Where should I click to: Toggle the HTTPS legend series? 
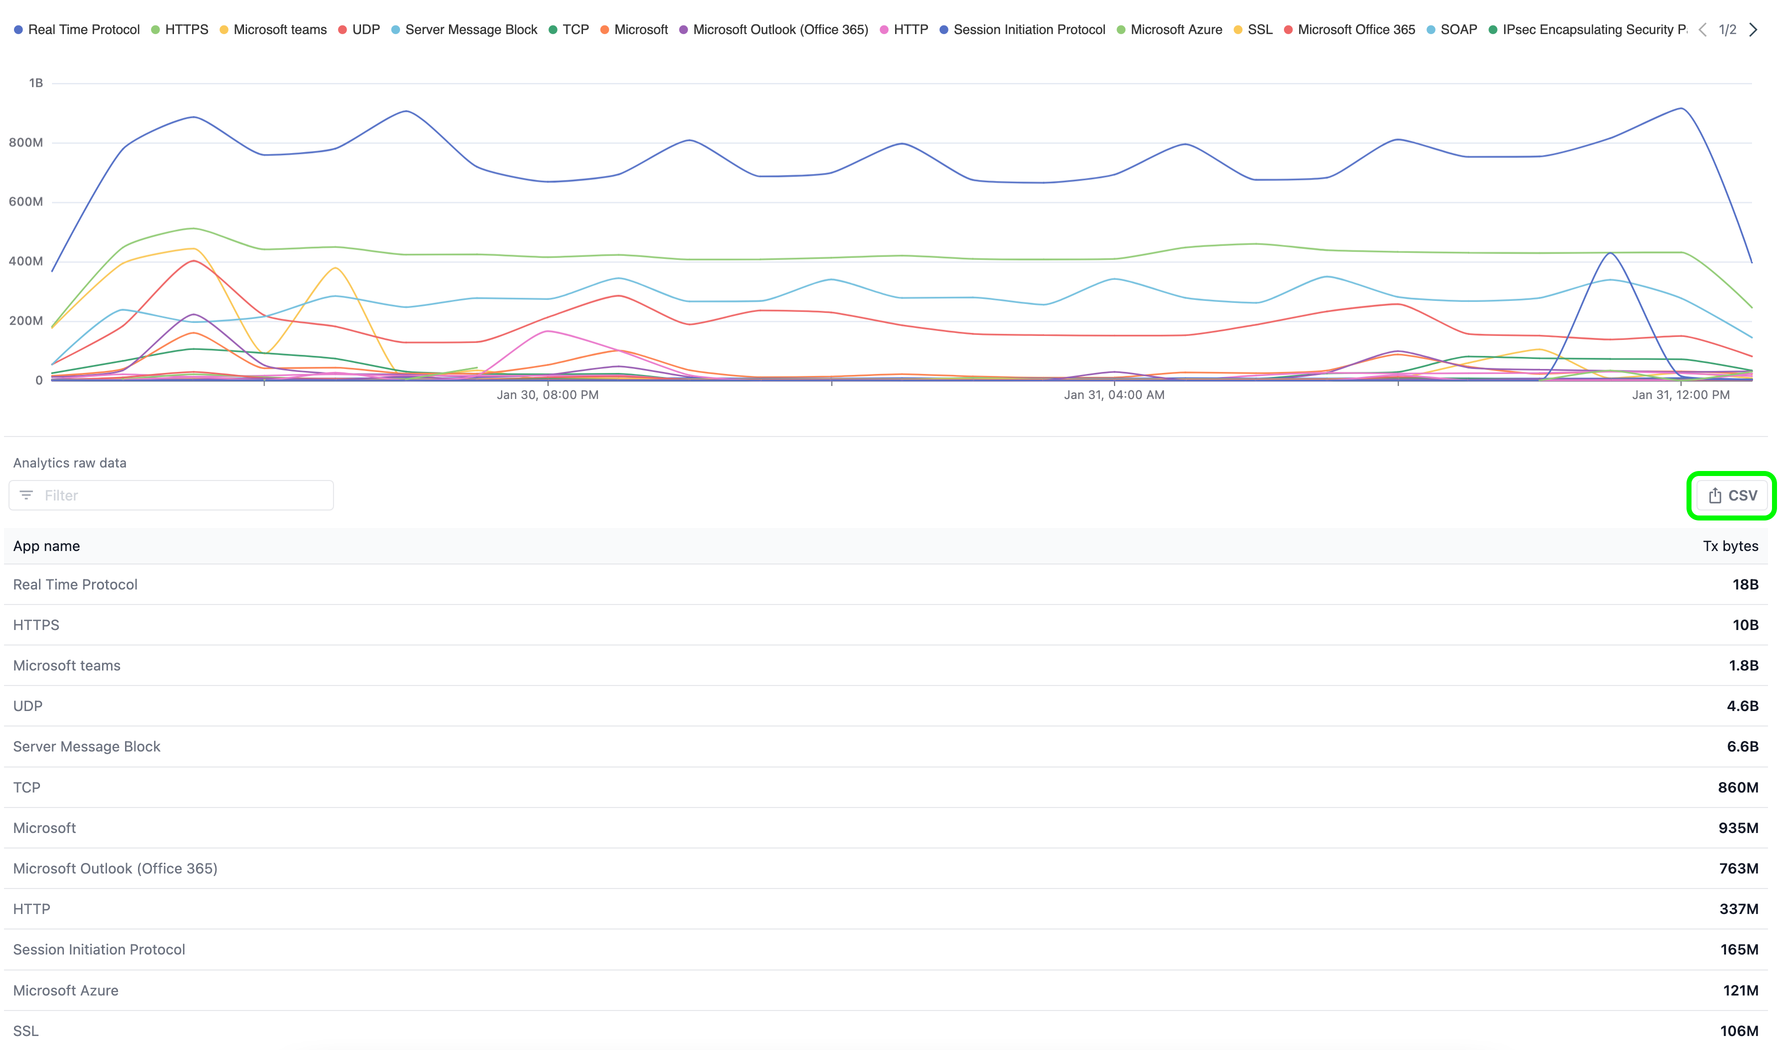tap(180, 30)
